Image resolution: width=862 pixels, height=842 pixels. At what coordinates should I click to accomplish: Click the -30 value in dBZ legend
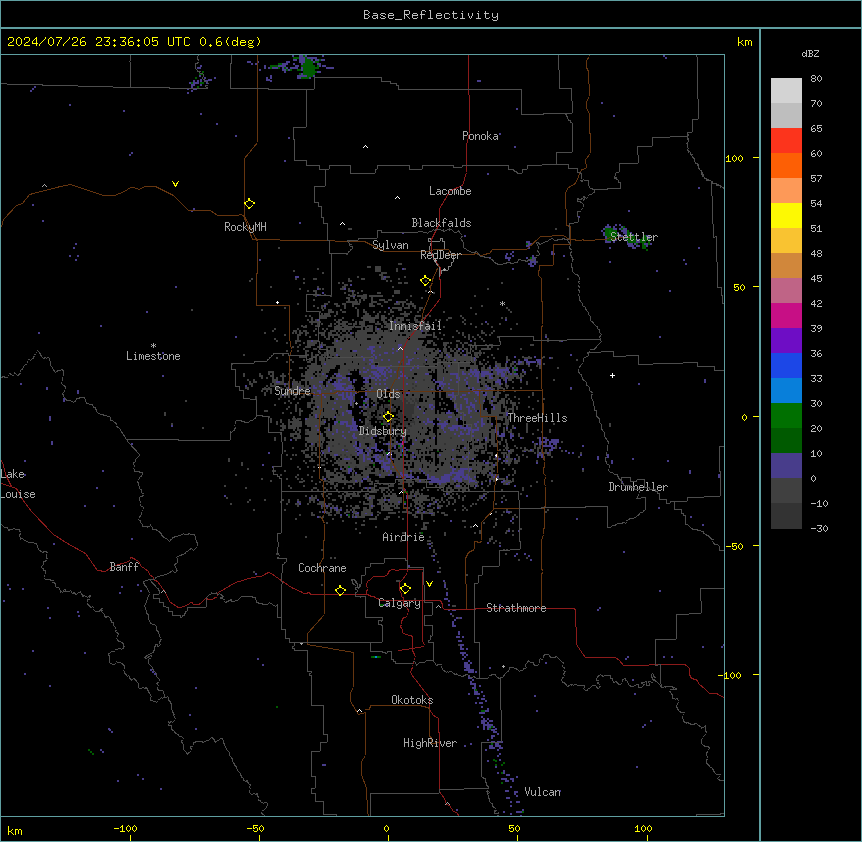pos(819,528)
